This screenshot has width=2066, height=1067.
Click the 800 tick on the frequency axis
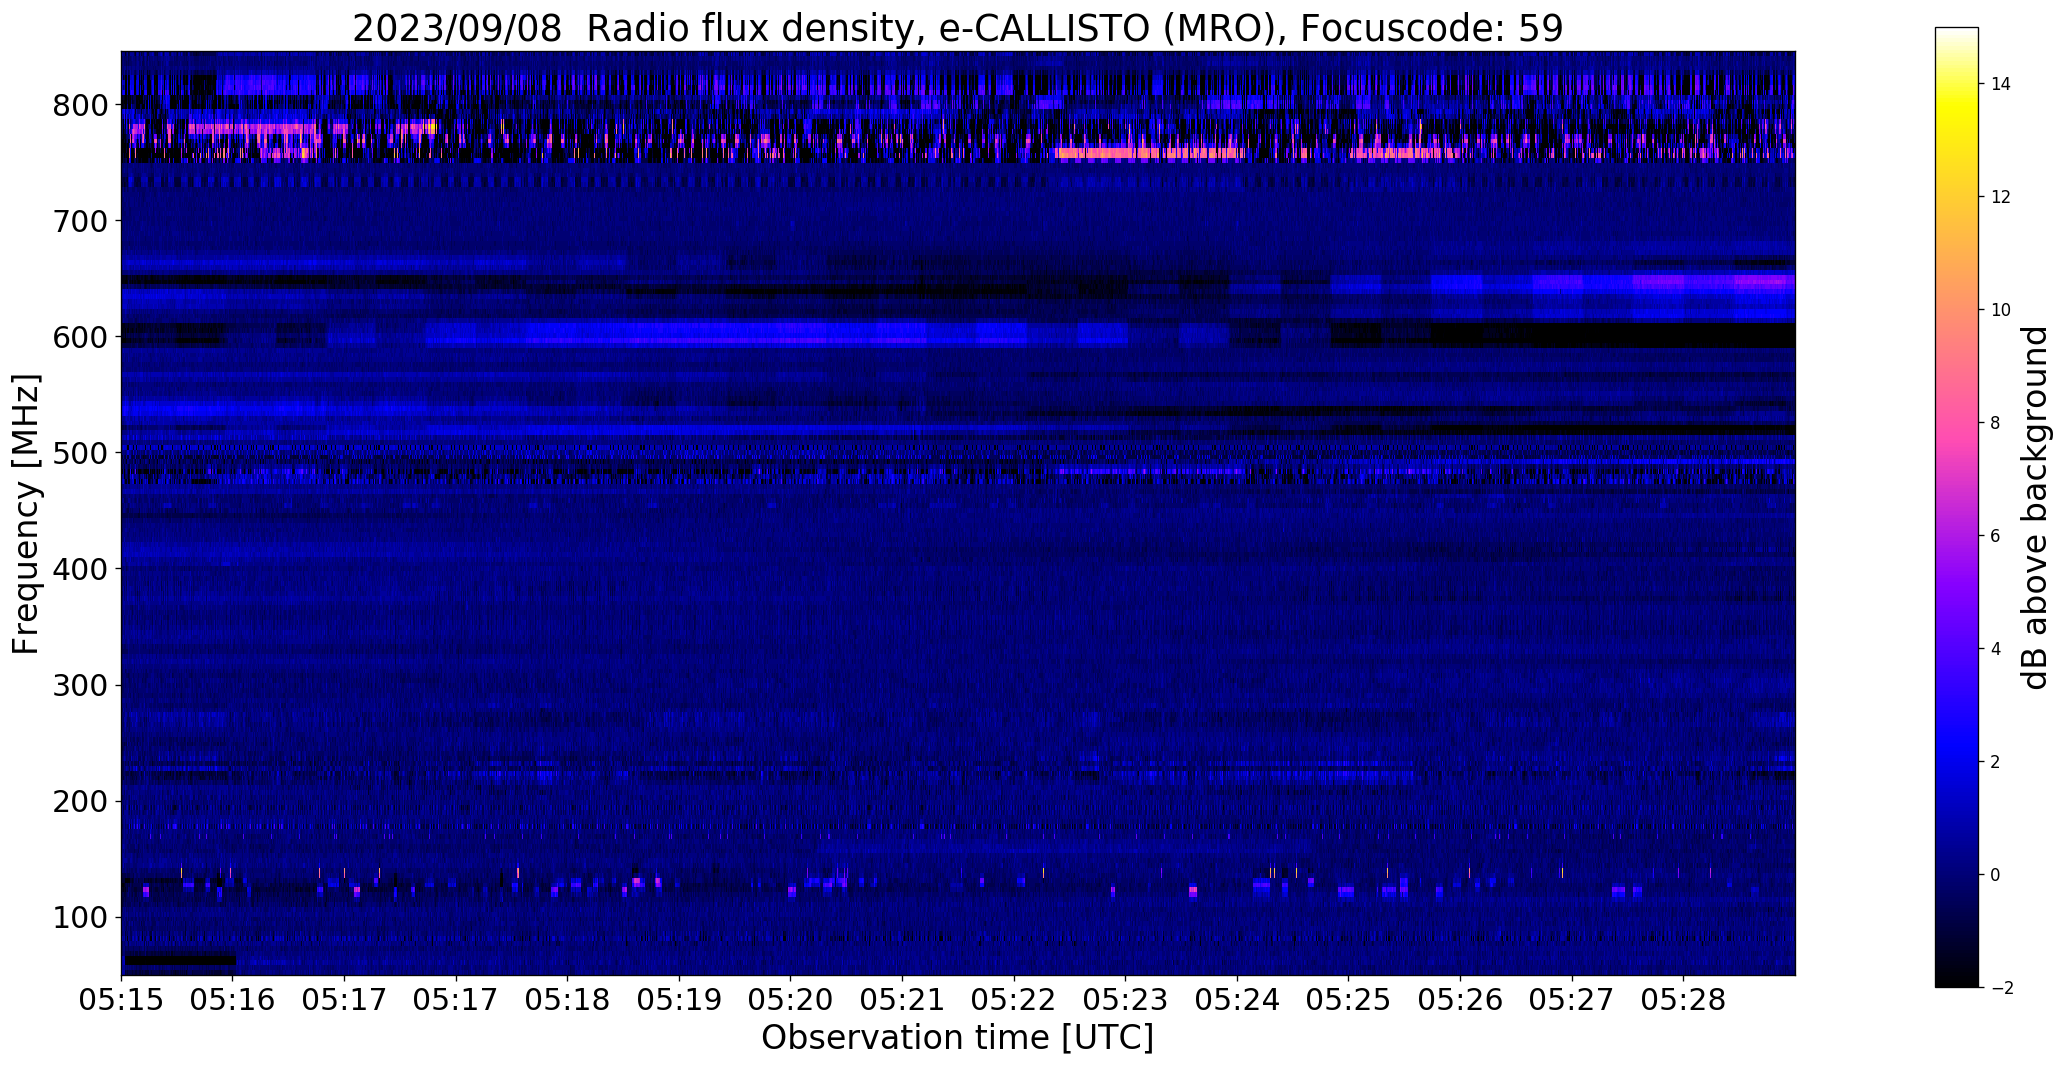point(80,105)
